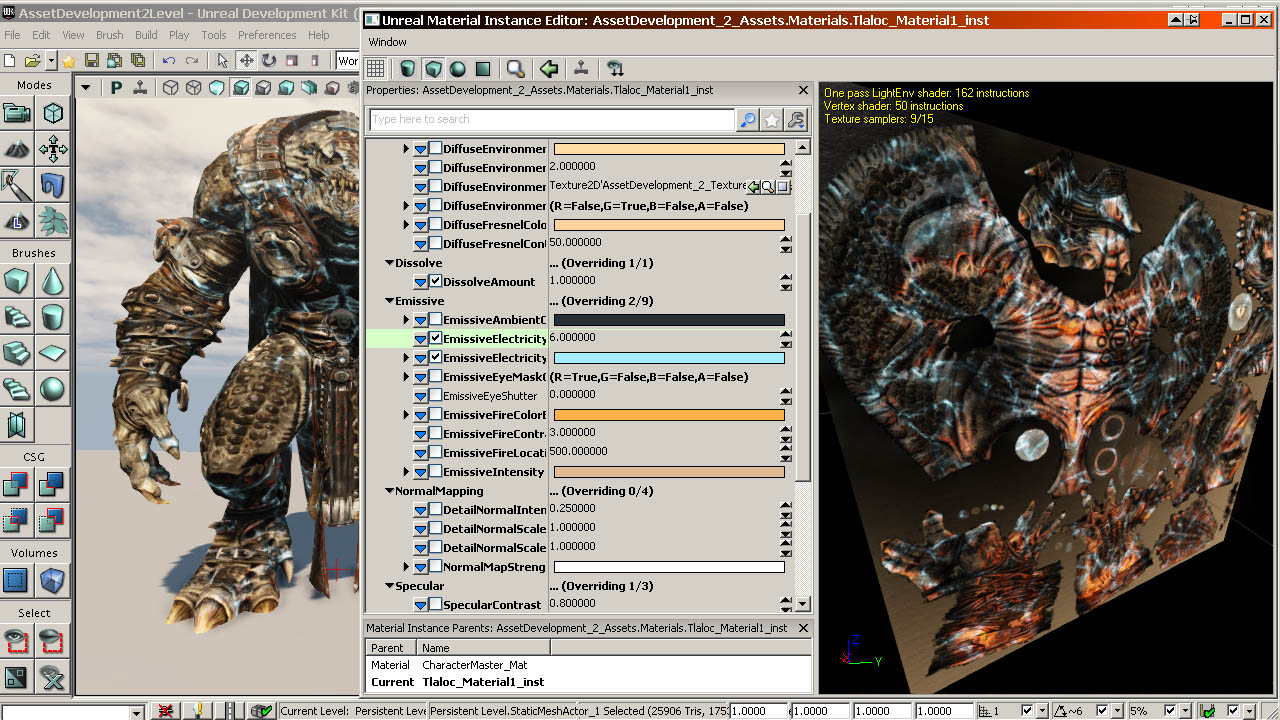
Task: Click the dark EmissiveAmbientC color swatch
Action: pos(669,320)
